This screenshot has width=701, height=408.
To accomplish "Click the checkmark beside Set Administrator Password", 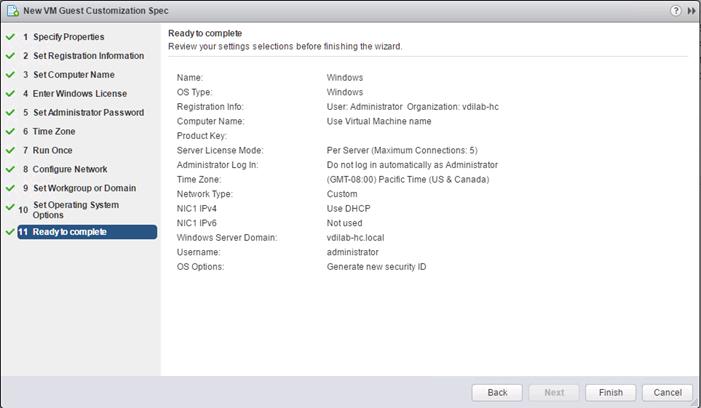I will tap(10, 112).
